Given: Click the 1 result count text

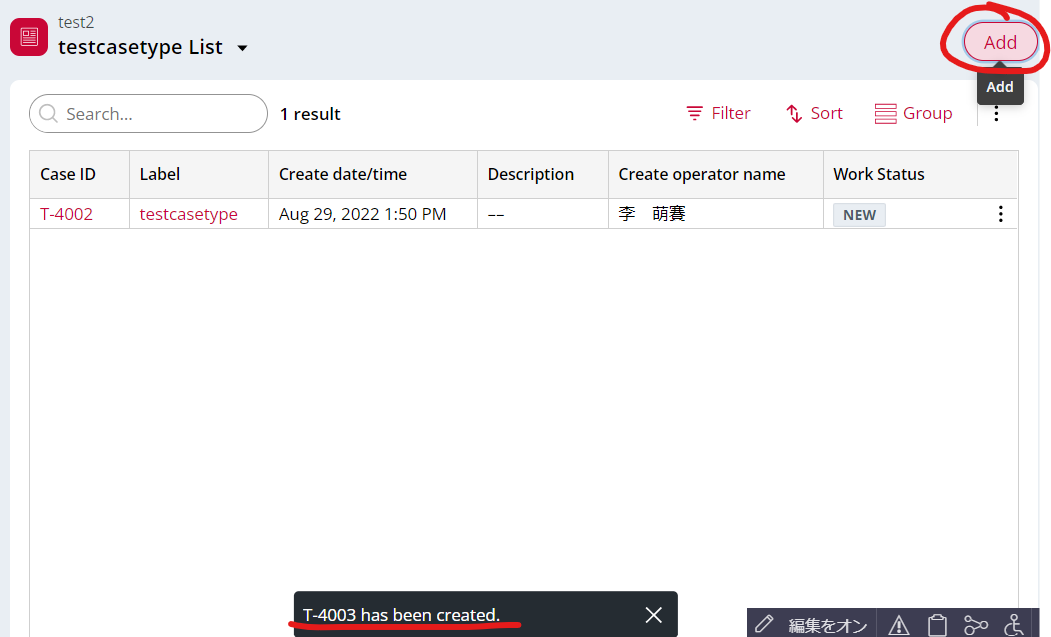Looking at the screenshot, I should coord(310,114).
